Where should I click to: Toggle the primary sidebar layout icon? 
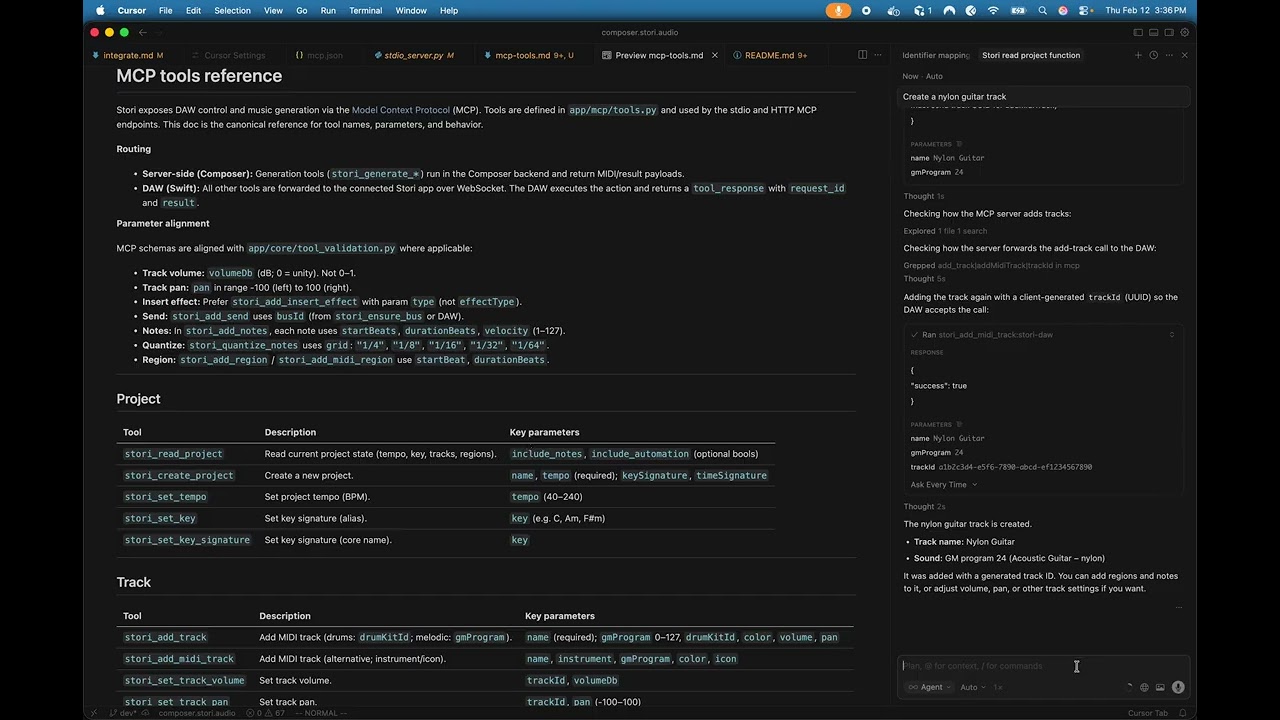coord(1138,32)
